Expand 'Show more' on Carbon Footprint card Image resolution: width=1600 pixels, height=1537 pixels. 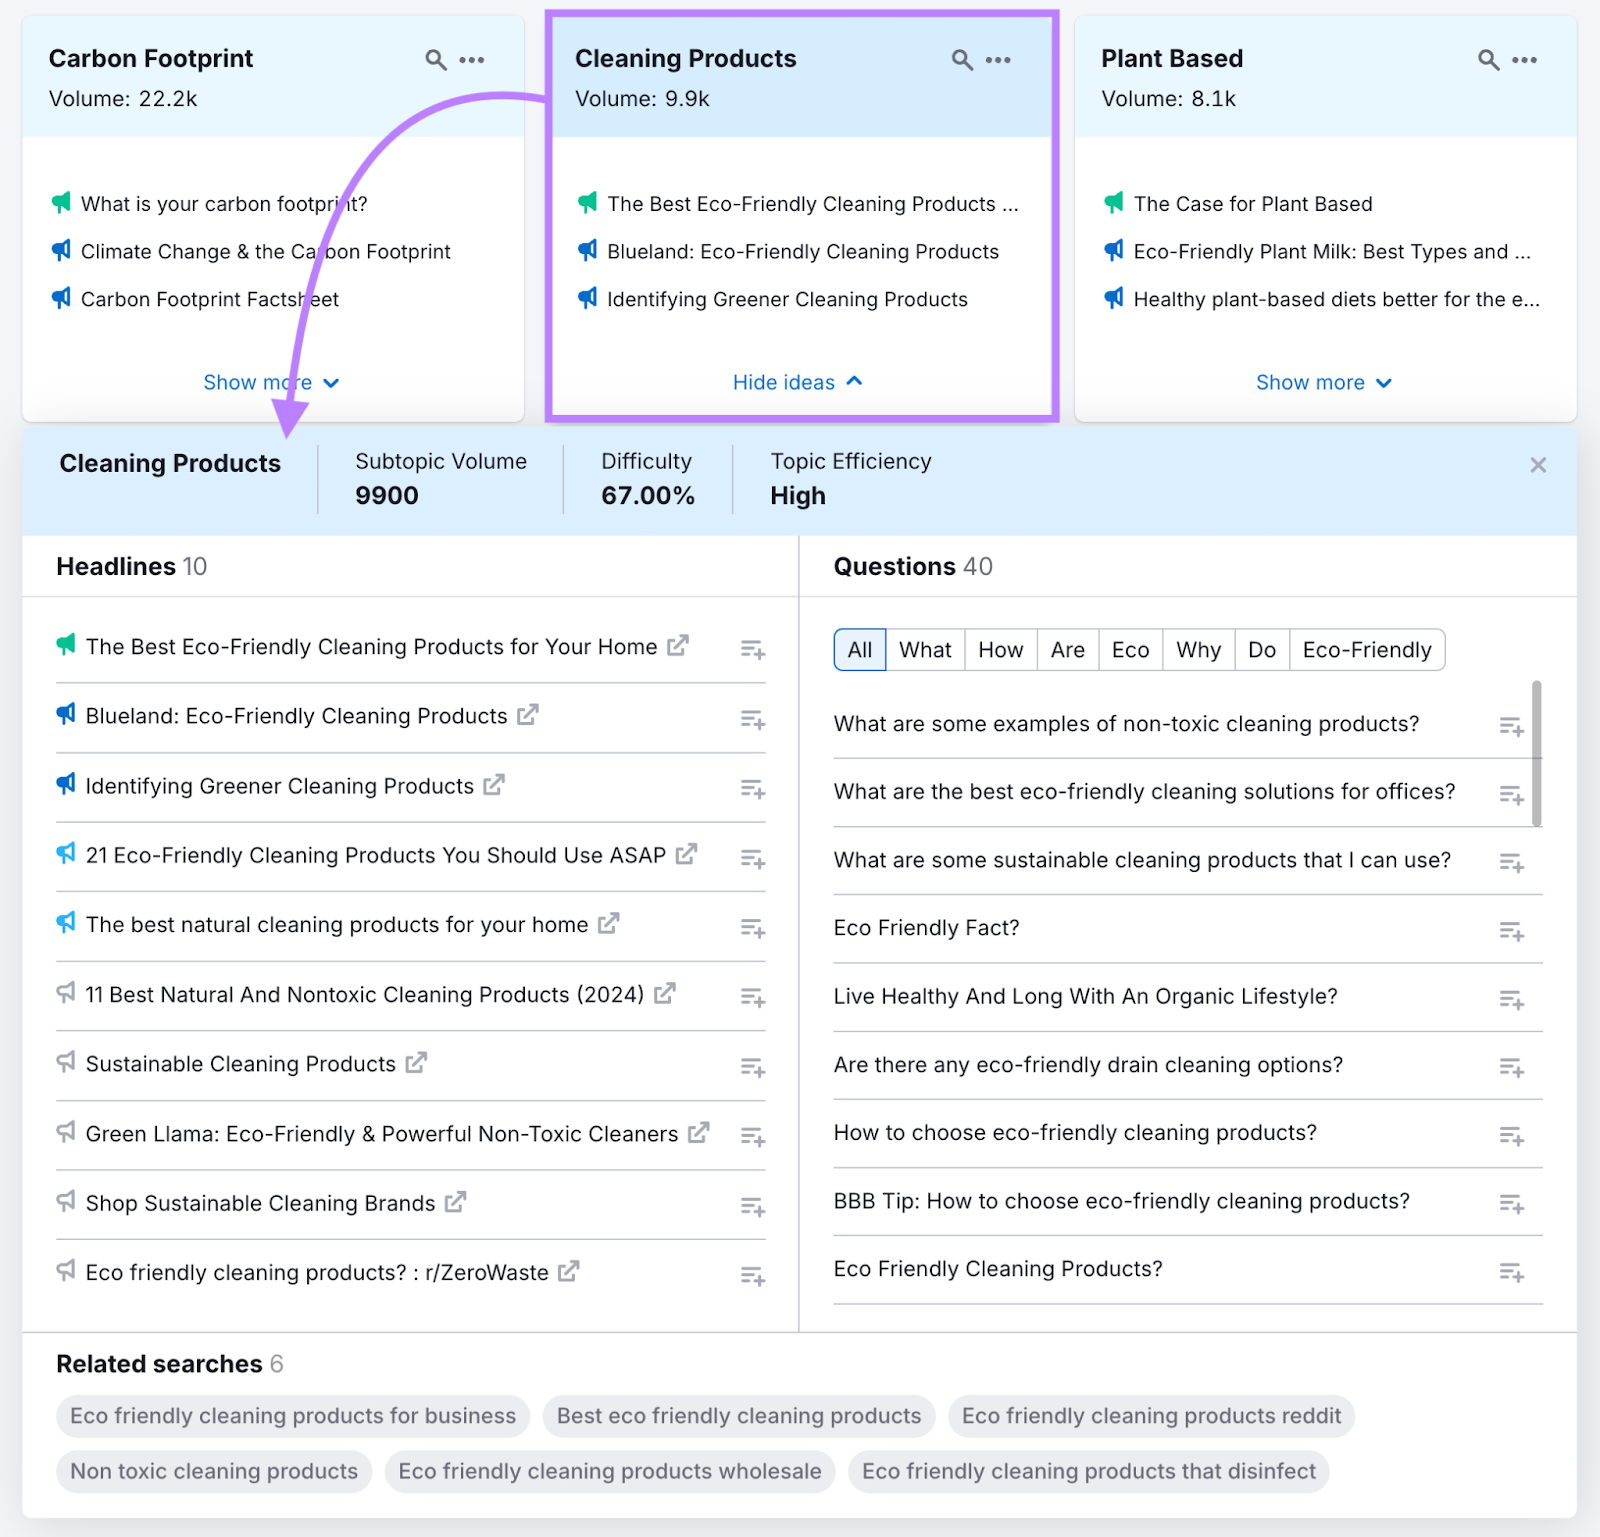(x=270, y=382)
